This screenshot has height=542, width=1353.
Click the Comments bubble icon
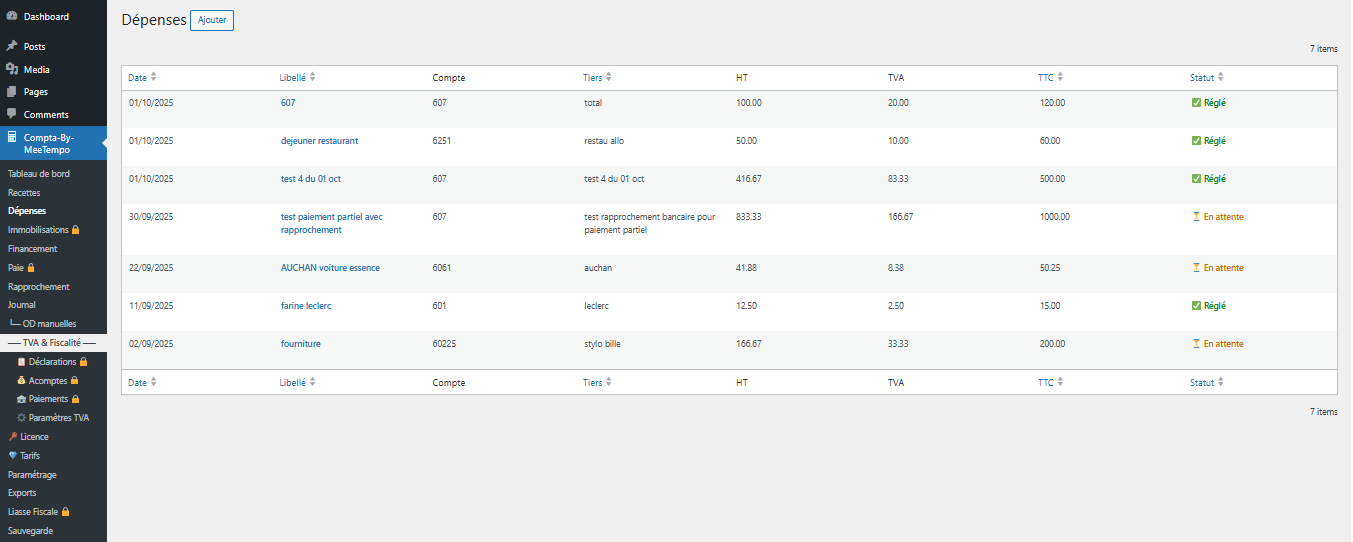click(12, 114)
